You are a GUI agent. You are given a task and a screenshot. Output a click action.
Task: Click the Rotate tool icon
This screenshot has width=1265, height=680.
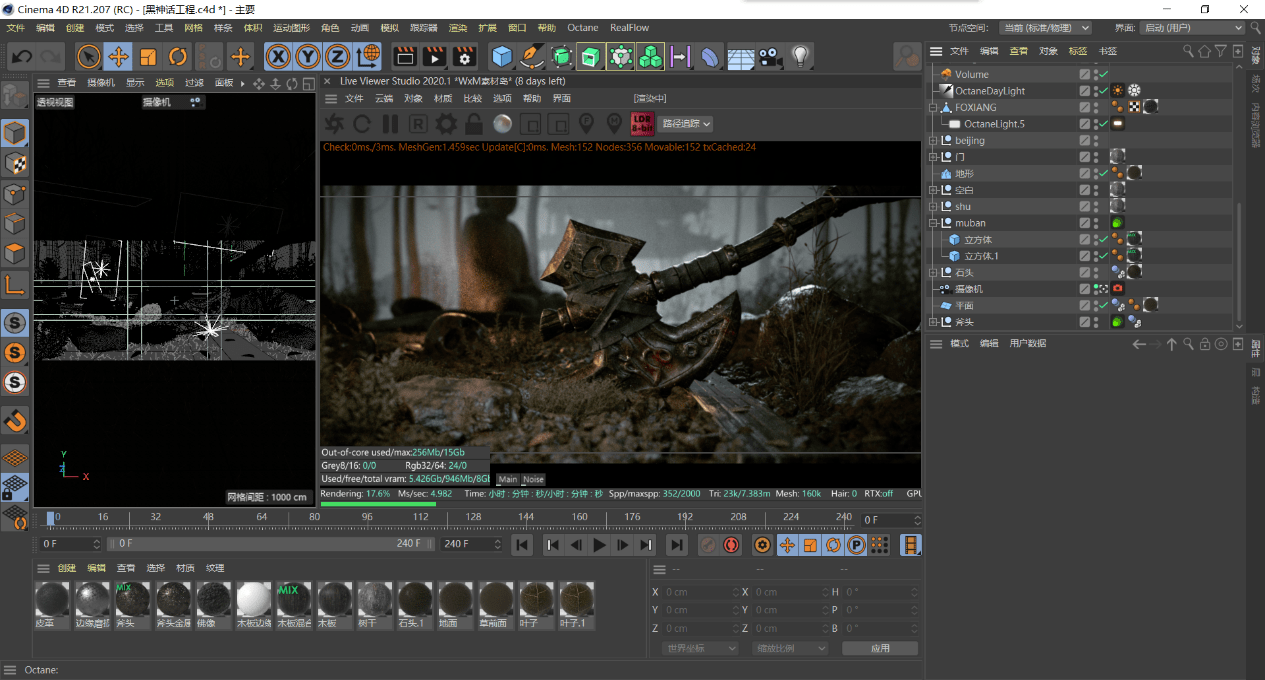click(x=178, y=57)
